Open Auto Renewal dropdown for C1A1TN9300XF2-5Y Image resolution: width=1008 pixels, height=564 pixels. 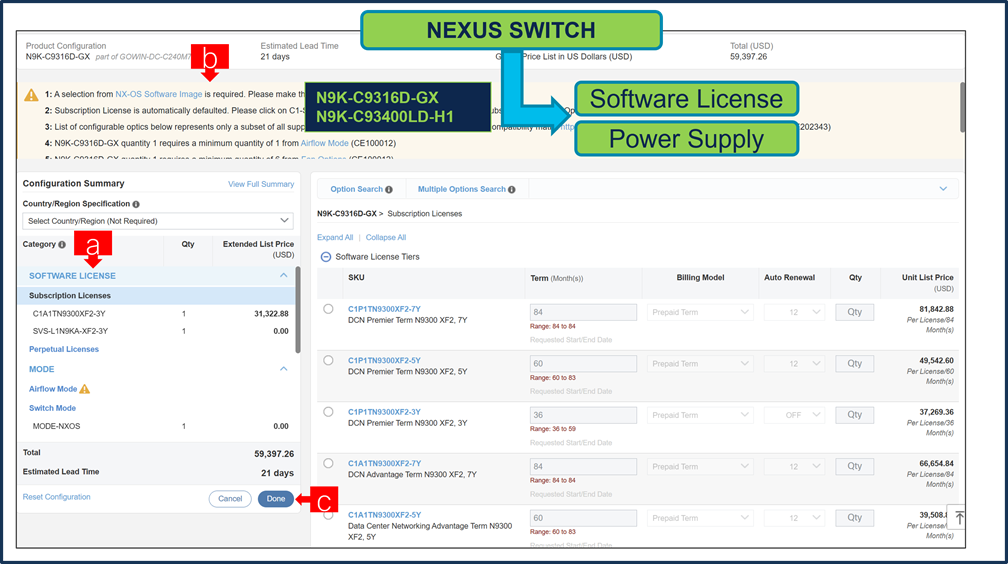click(794, 518)
